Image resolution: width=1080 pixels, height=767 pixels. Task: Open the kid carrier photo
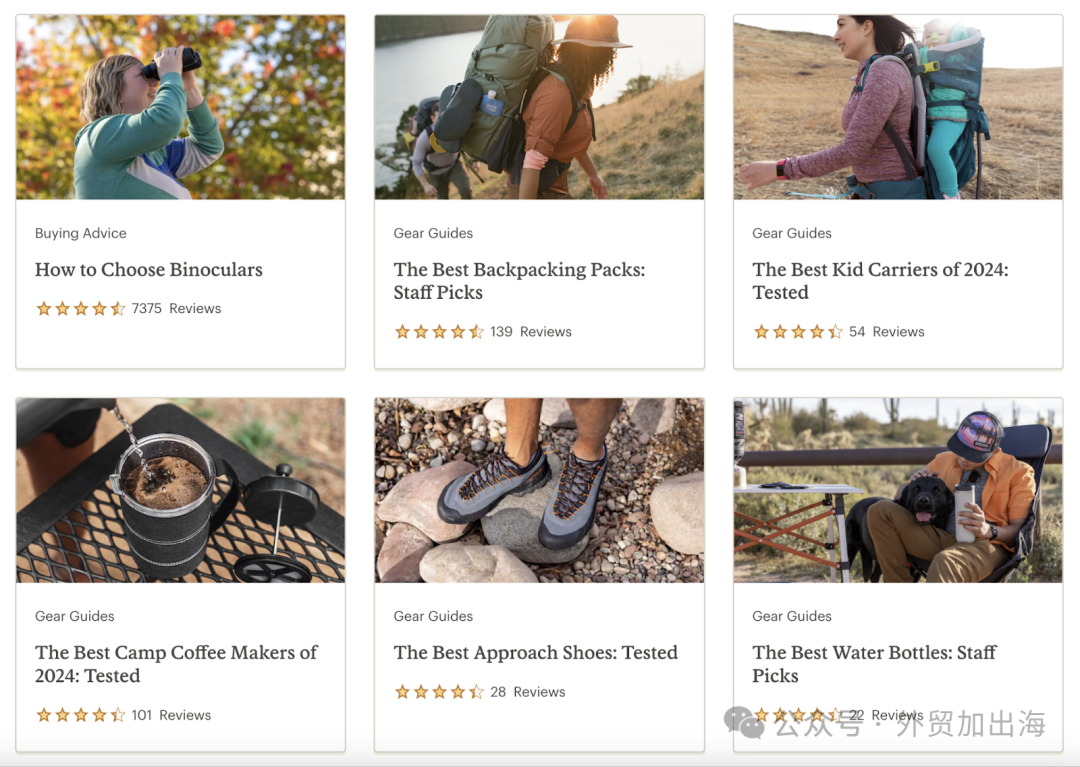click(x=898, y=107)
